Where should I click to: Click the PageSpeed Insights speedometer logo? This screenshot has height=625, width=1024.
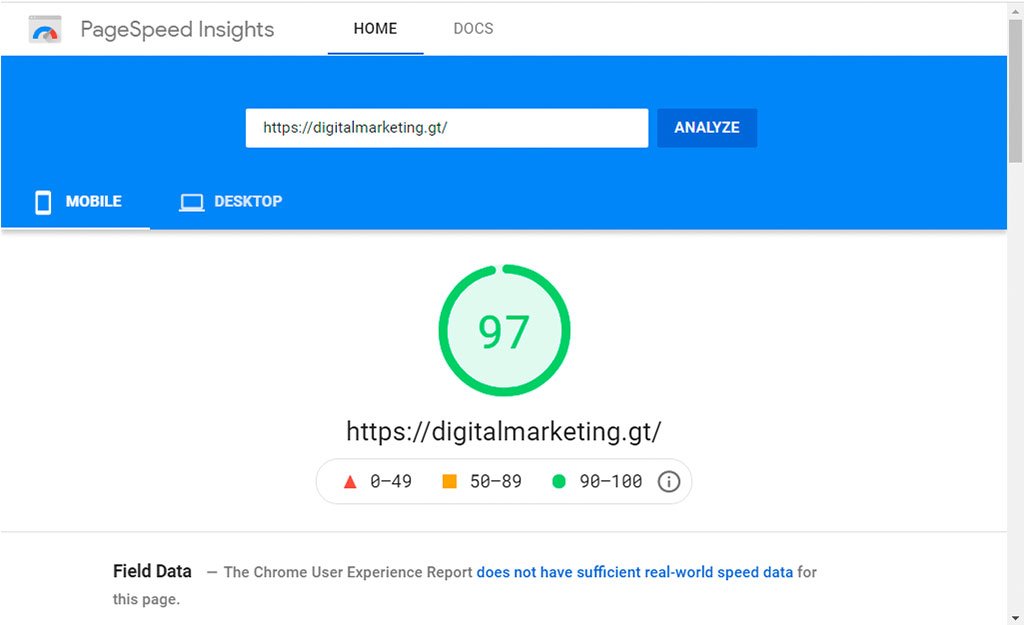(x=45, y=29)
